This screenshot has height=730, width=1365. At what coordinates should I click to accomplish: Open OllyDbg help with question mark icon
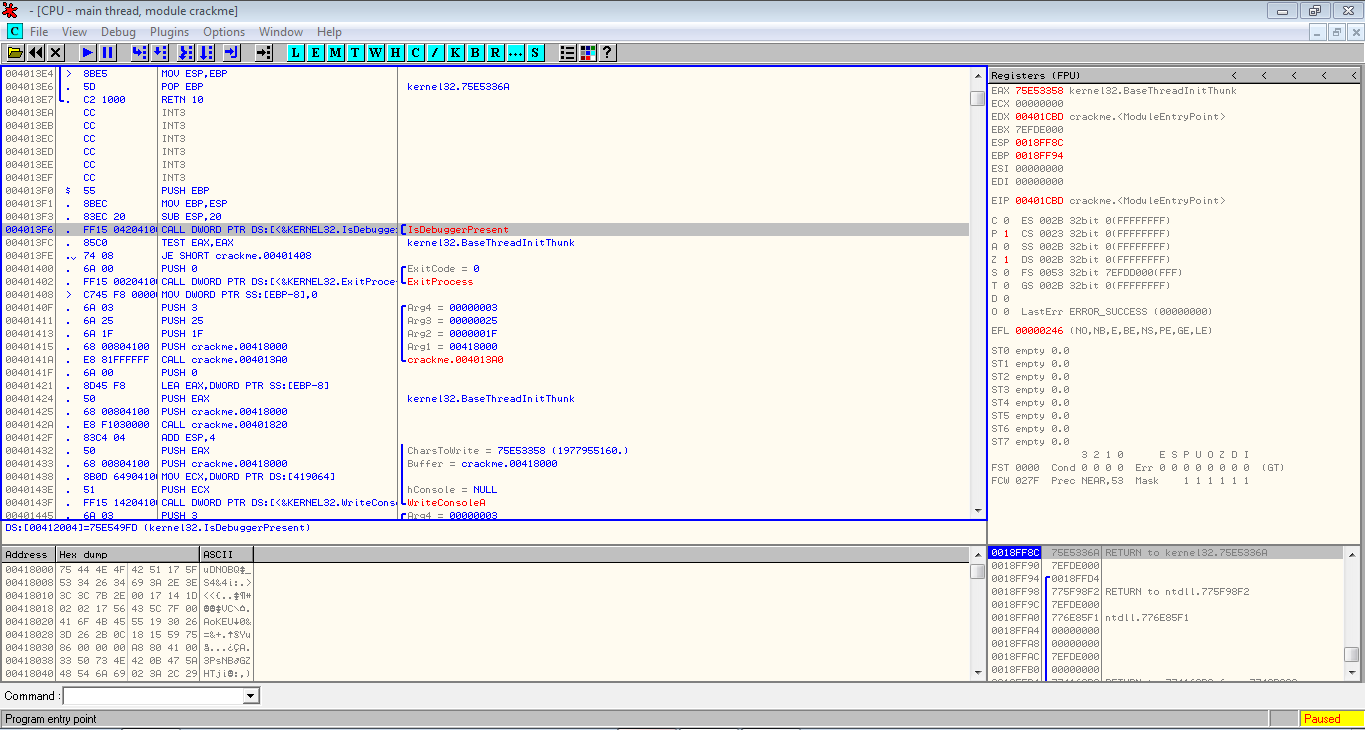click(x=607, y=52)
